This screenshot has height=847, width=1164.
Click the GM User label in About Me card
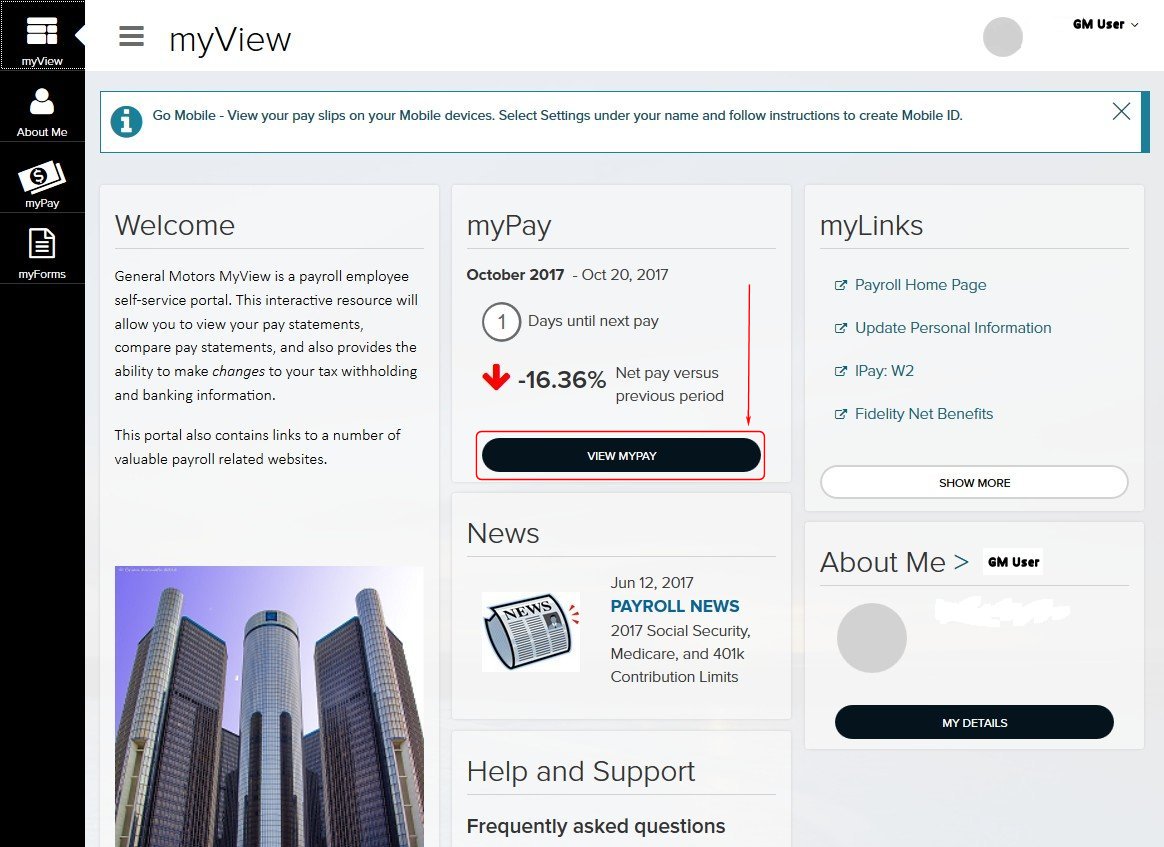(1013, 562)
